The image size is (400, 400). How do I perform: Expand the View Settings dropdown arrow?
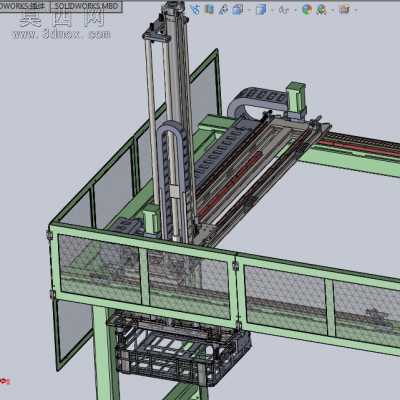tap(356, 10)
